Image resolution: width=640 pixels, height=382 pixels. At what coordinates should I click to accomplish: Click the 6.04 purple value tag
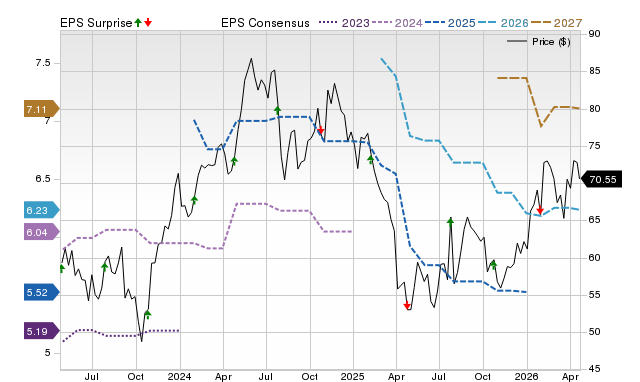click(41, 232)
